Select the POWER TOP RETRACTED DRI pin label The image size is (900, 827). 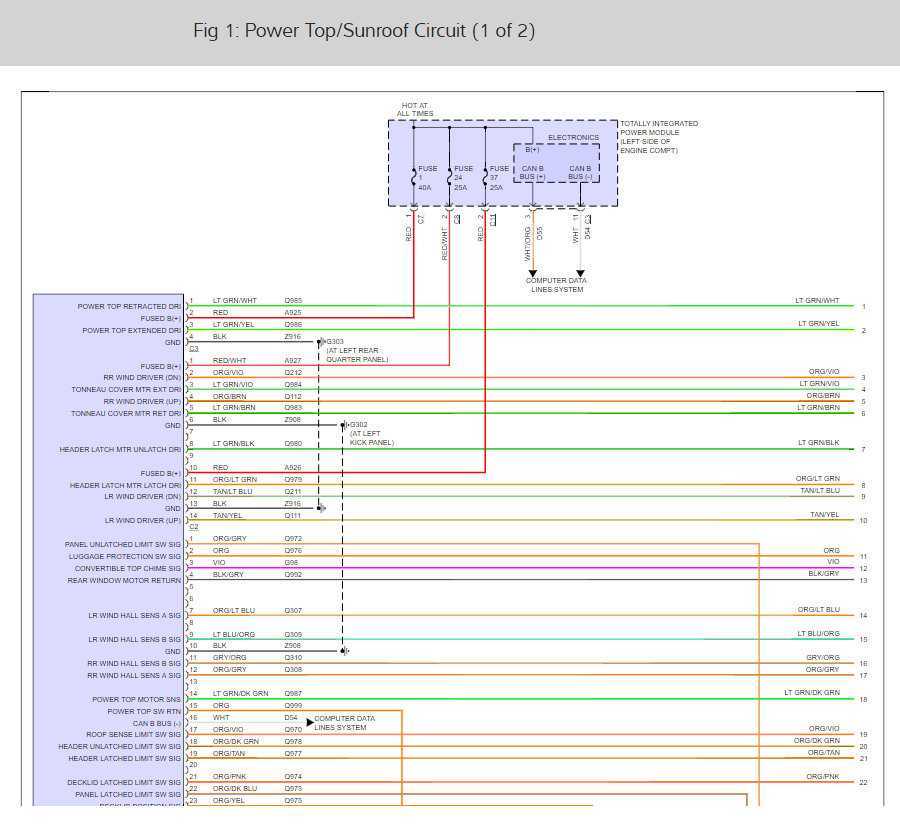point(129,306)
